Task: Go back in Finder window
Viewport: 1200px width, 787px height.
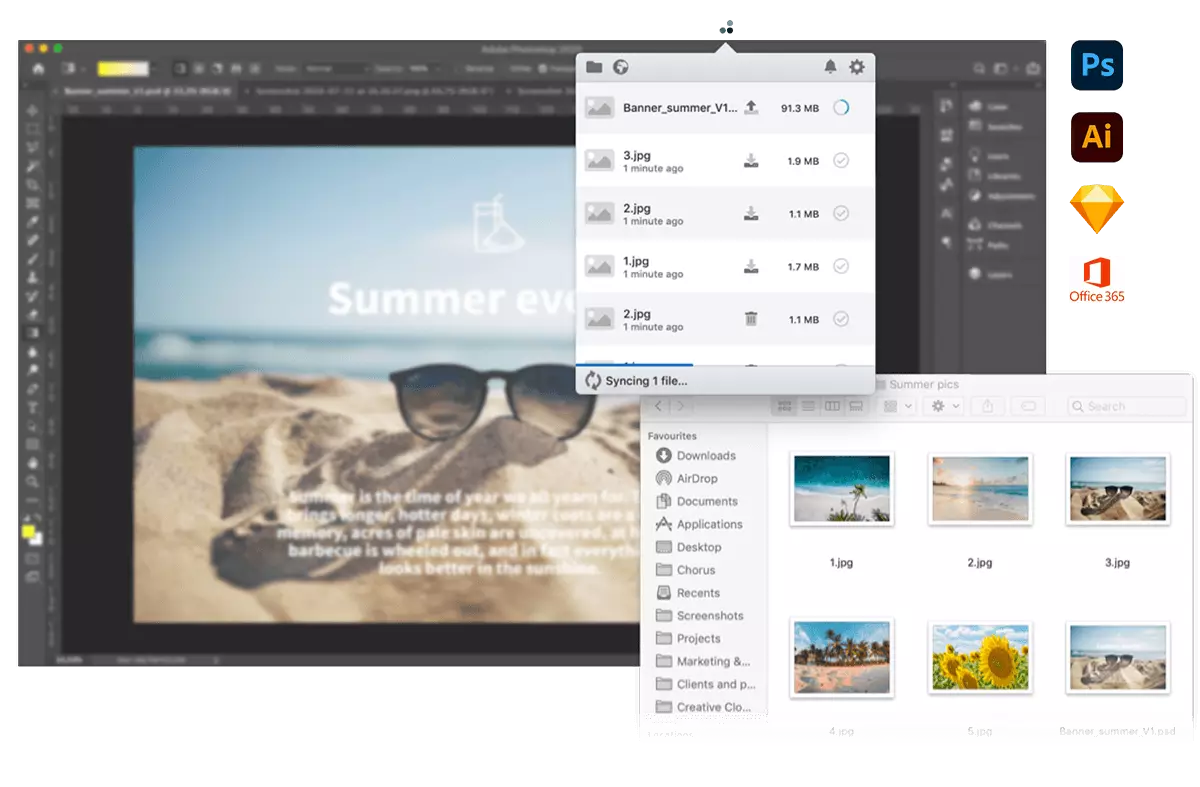Action: (659, 406)
